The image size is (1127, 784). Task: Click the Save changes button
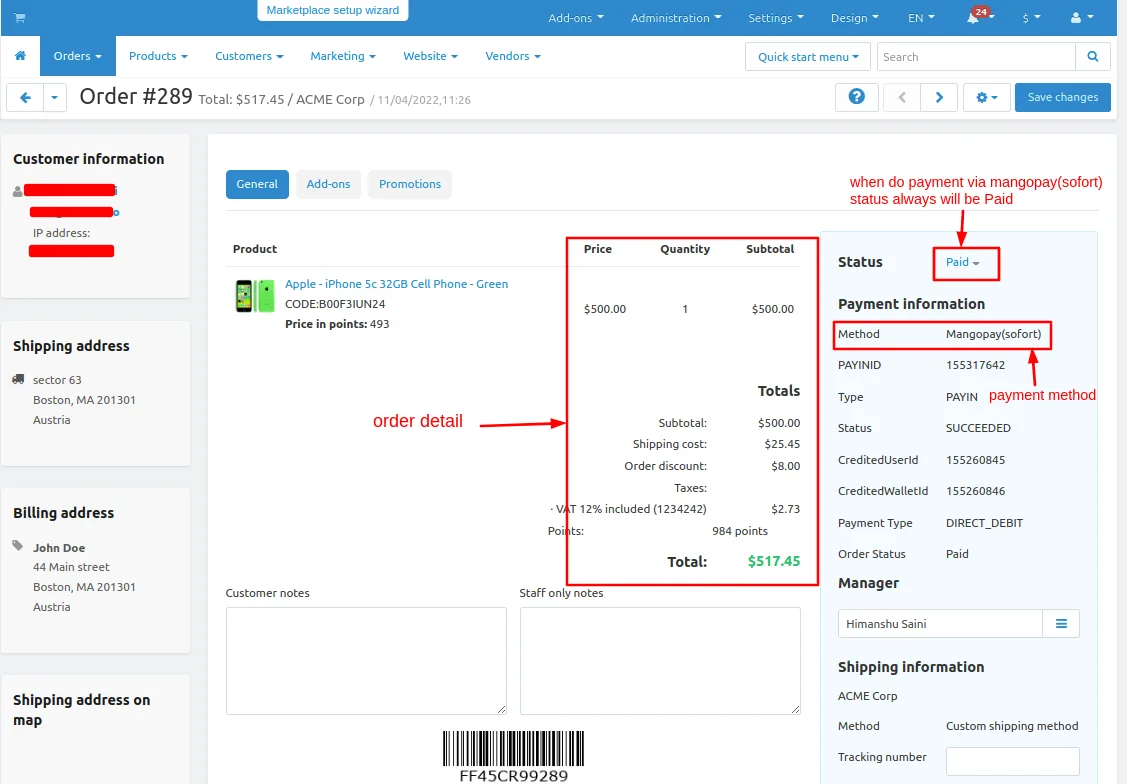click(1062, 97)
